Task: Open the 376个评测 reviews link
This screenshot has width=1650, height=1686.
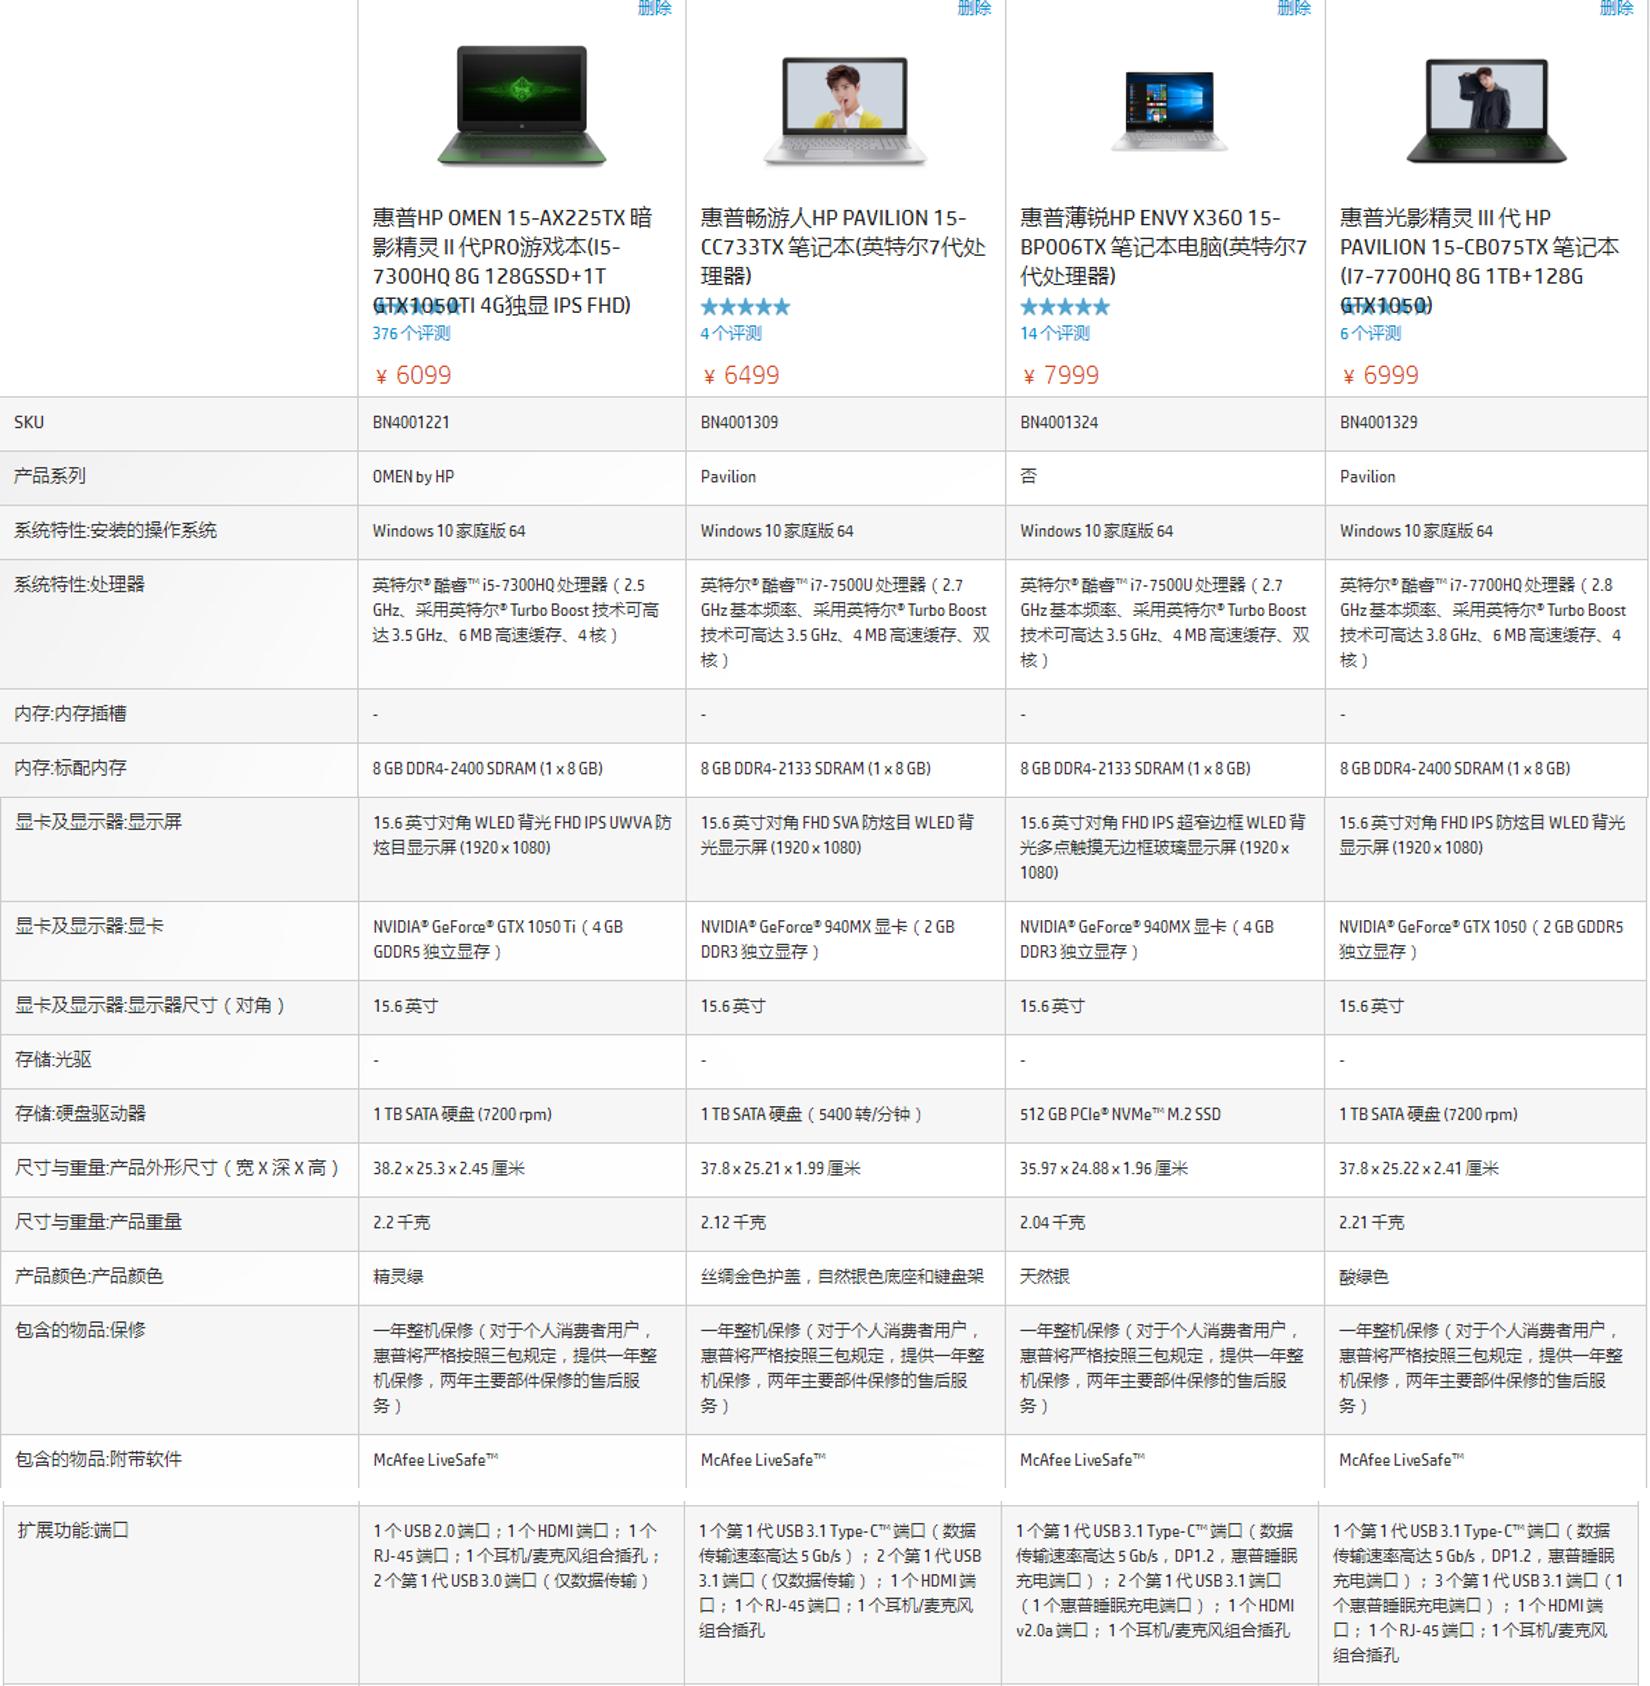Action: (411, 333)
